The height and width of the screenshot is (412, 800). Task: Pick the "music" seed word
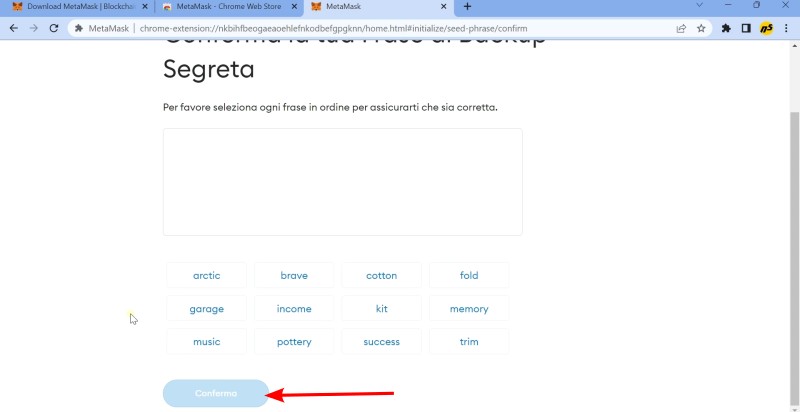tap(207, 342)
